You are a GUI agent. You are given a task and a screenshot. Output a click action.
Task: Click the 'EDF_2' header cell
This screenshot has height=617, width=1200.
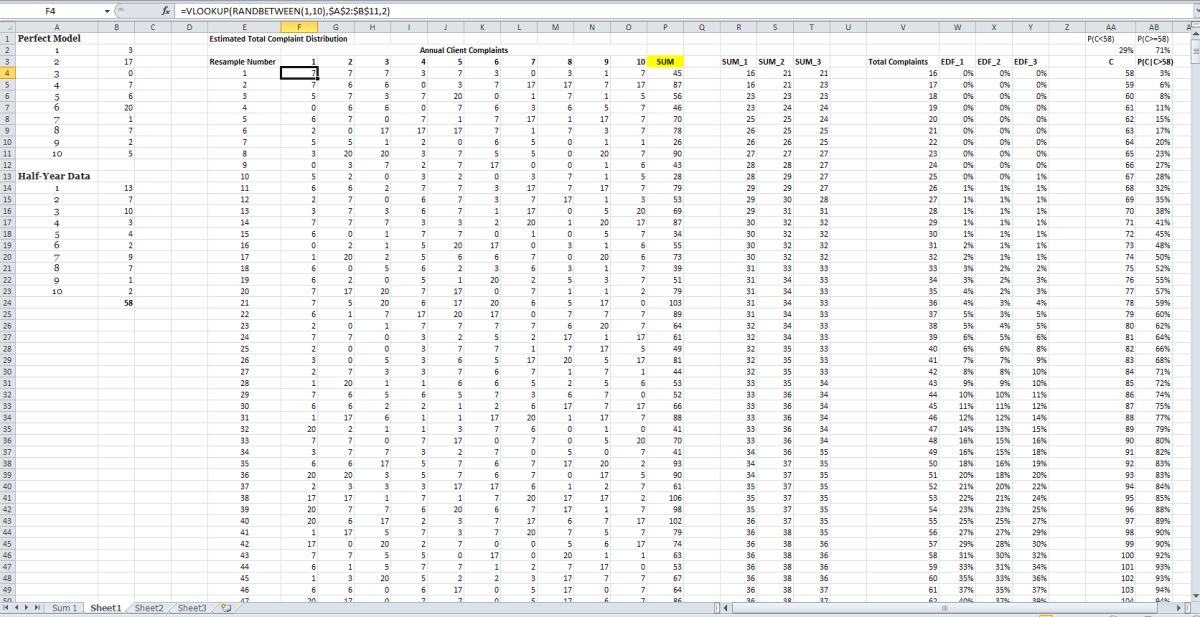994,61
